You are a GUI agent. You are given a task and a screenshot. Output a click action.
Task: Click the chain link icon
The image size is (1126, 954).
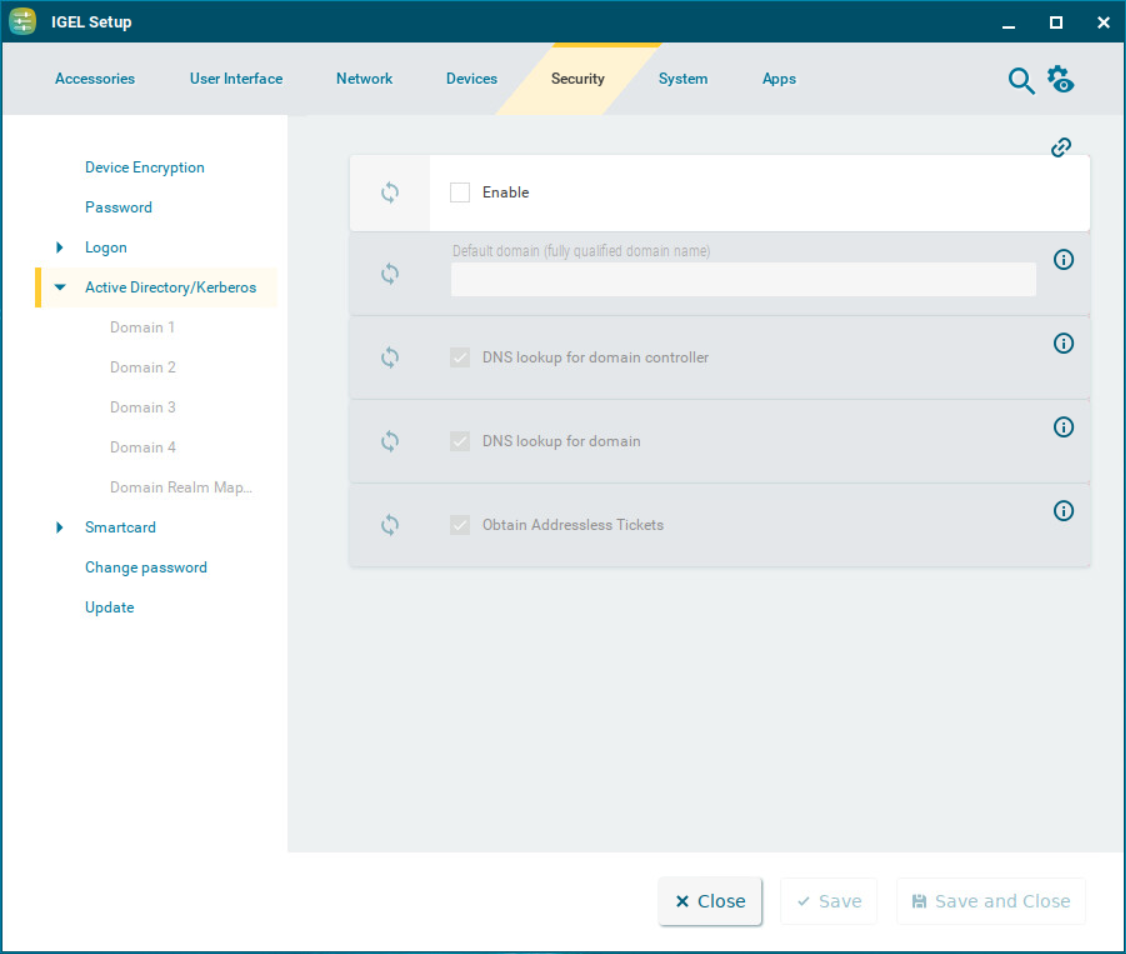(1061, 148)
